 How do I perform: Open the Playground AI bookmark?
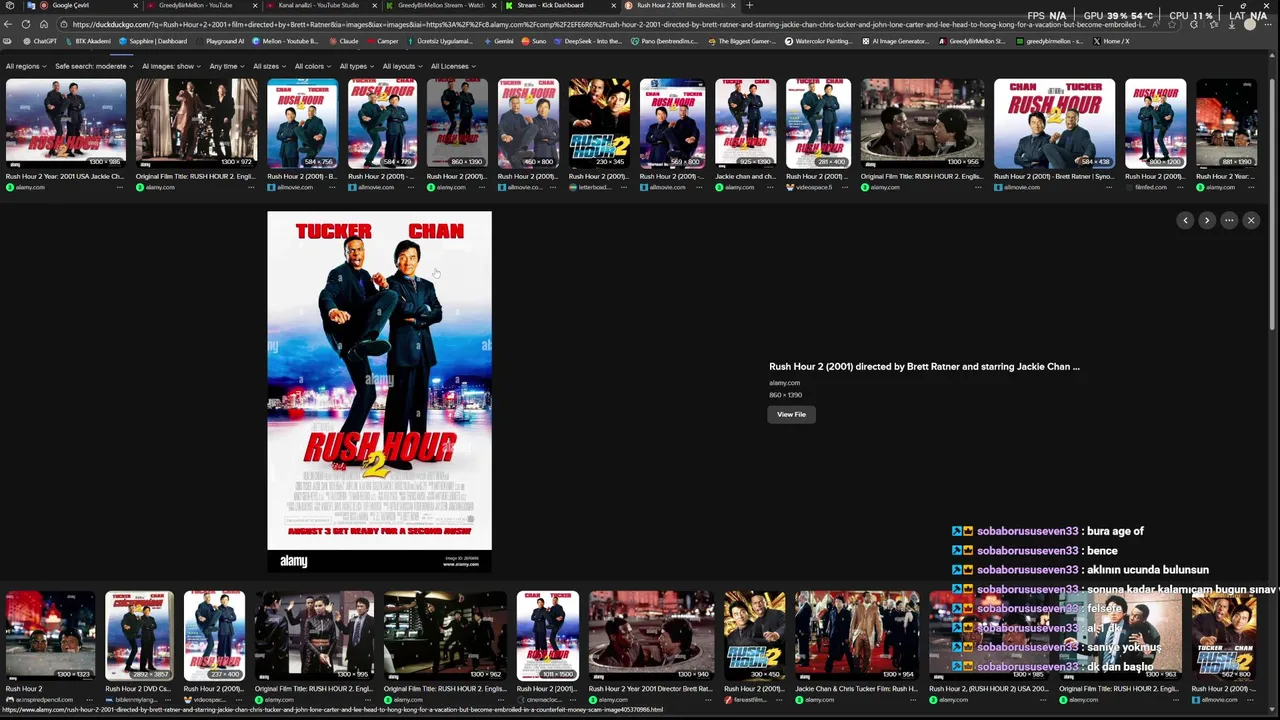[x=220, y=41]
